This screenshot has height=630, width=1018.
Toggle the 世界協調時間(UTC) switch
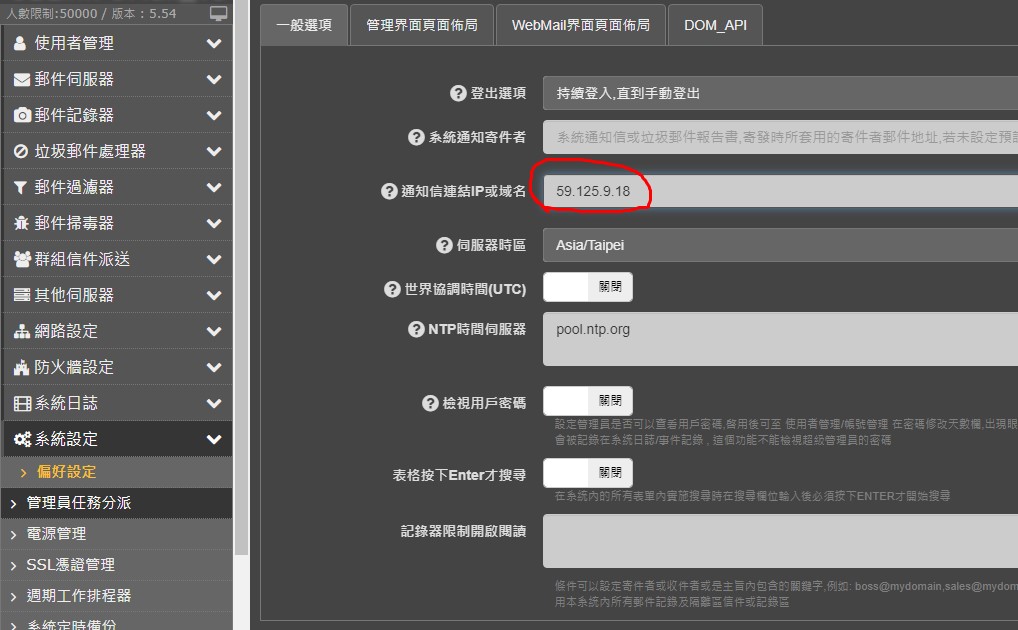point(587,287)
